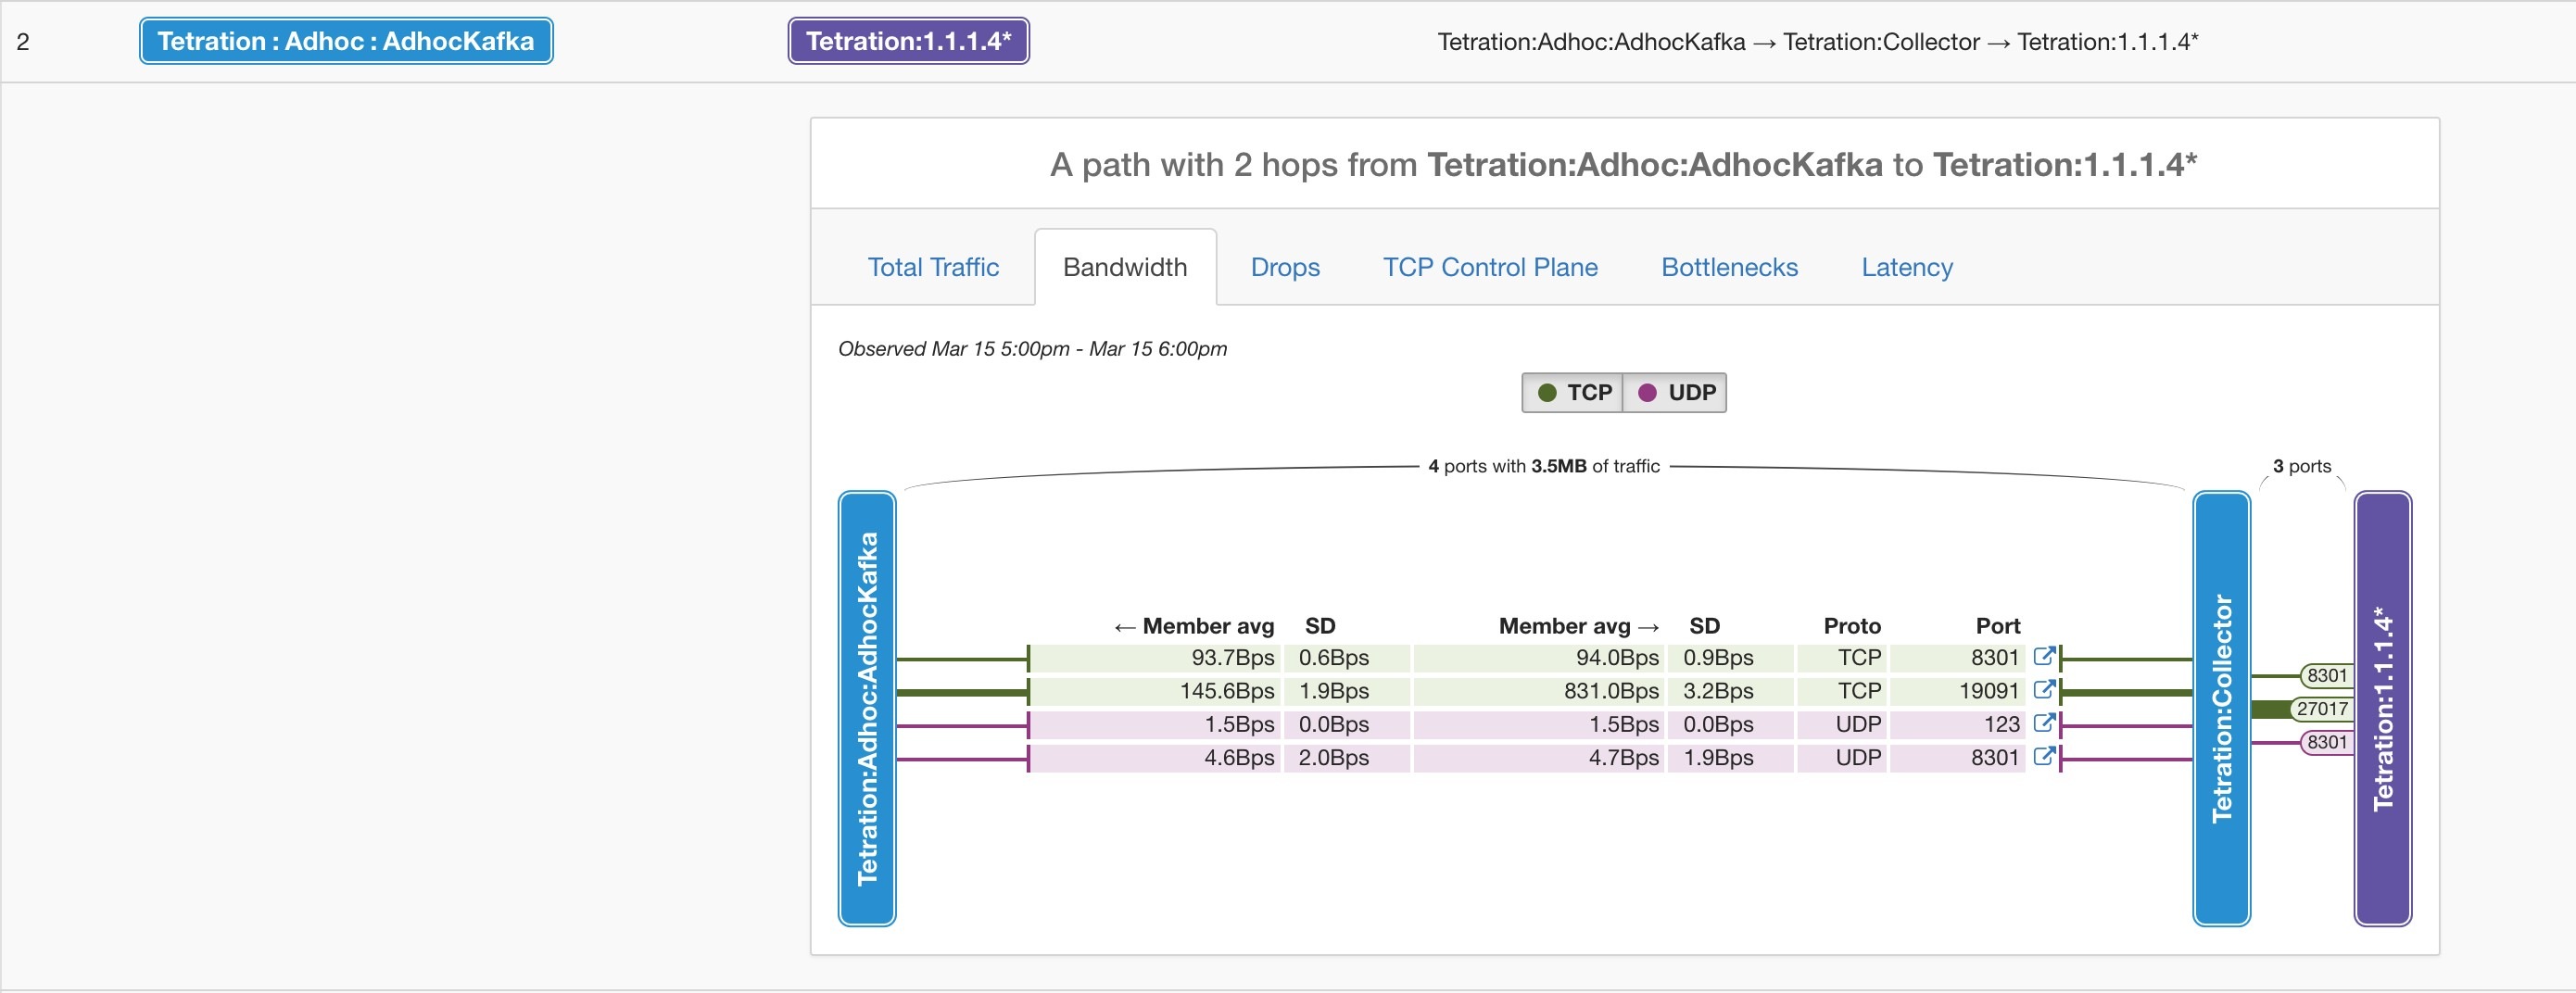Click the blue Tetration:Adhoc:AdhocKafka source badge
This screenshot has height=993, width=2576.
click(x=346, y=41)
